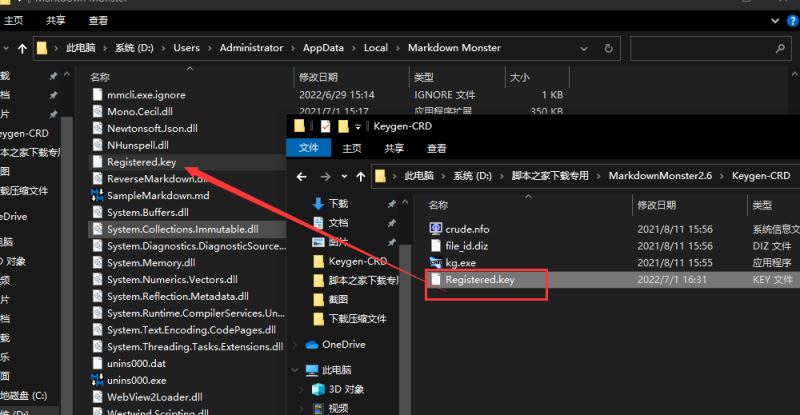Screen dimensions: 800x415
Task: Select unins000.dat file
Action: click(x=136, y=363)
